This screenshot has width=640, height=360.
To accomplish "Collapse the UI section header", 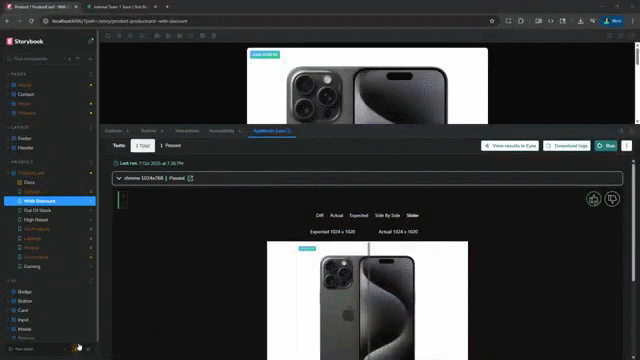I will (x=12, y=281).
